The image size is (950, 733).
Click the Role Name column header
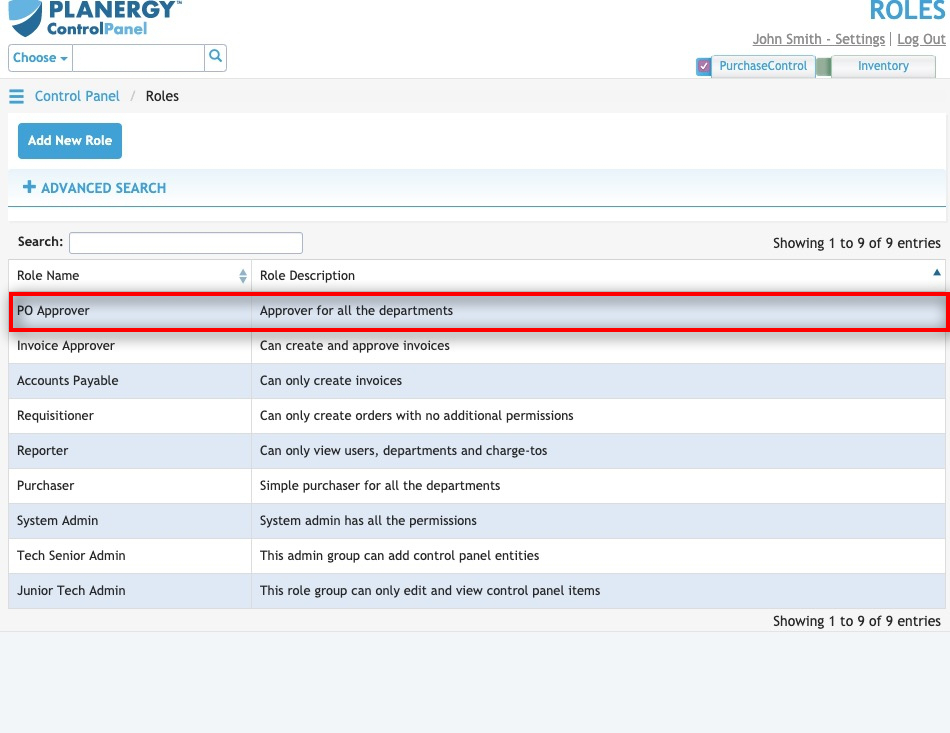click(x=130, y=276)
